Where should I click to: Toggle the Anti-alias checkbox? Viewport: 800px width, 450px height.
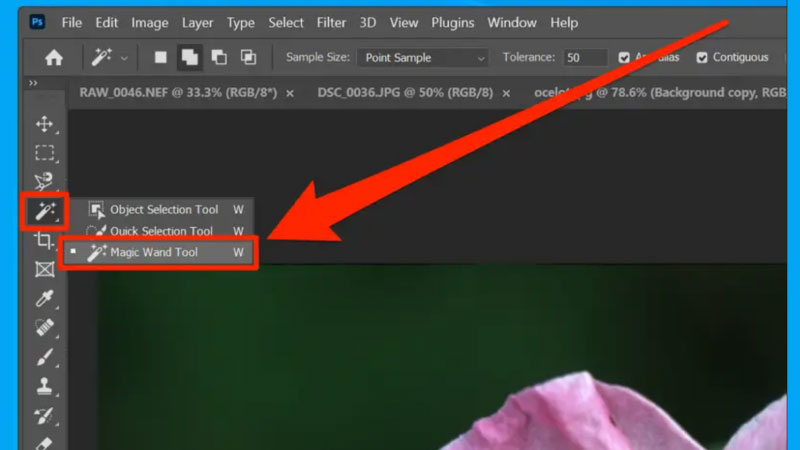coord(623,58)
